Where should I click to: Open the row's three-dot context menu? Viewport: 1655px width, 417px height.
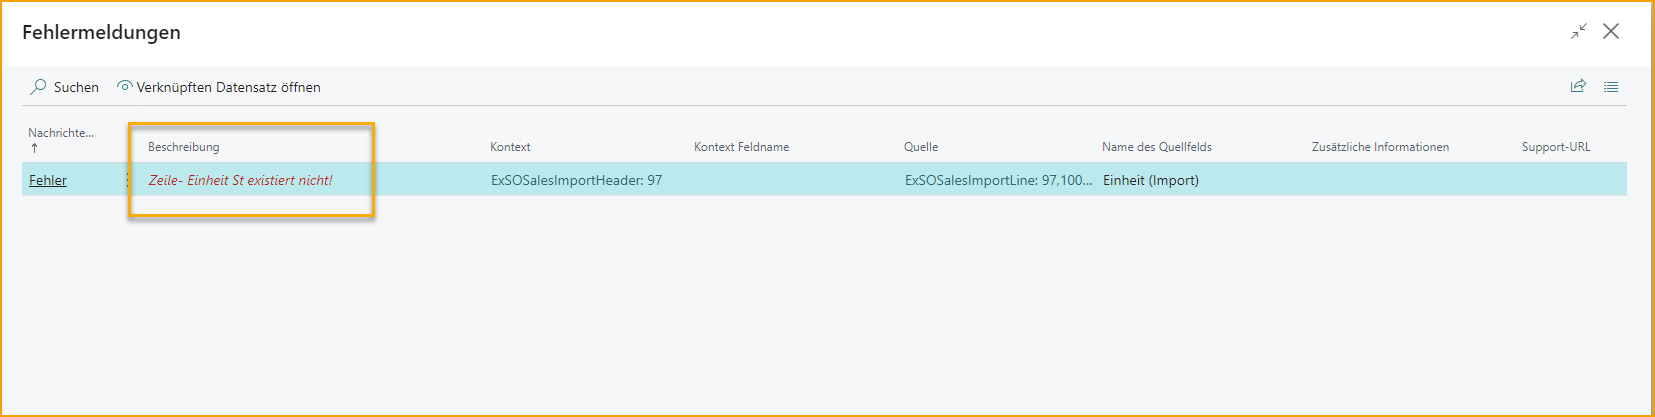[x=127, y=180]
